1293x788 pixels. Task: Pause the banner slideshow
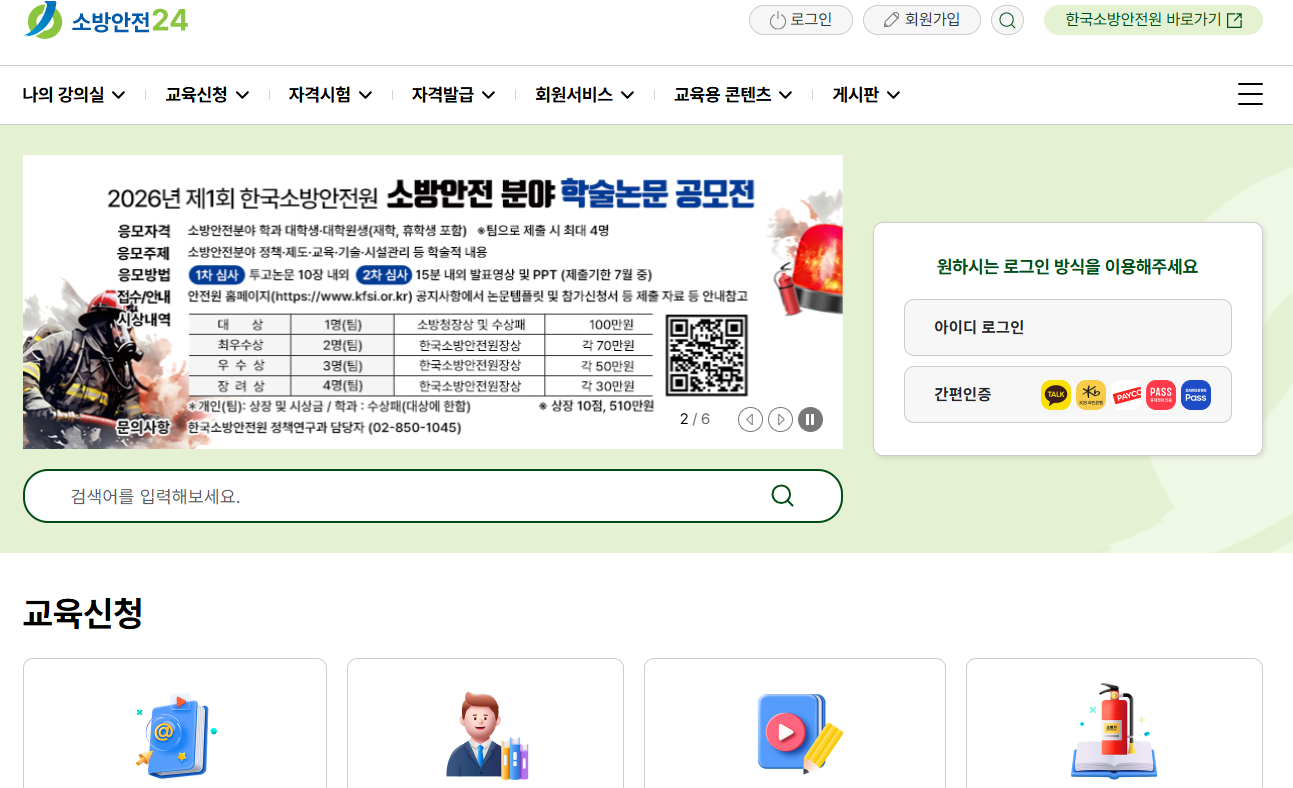click(x=810, y=419)
